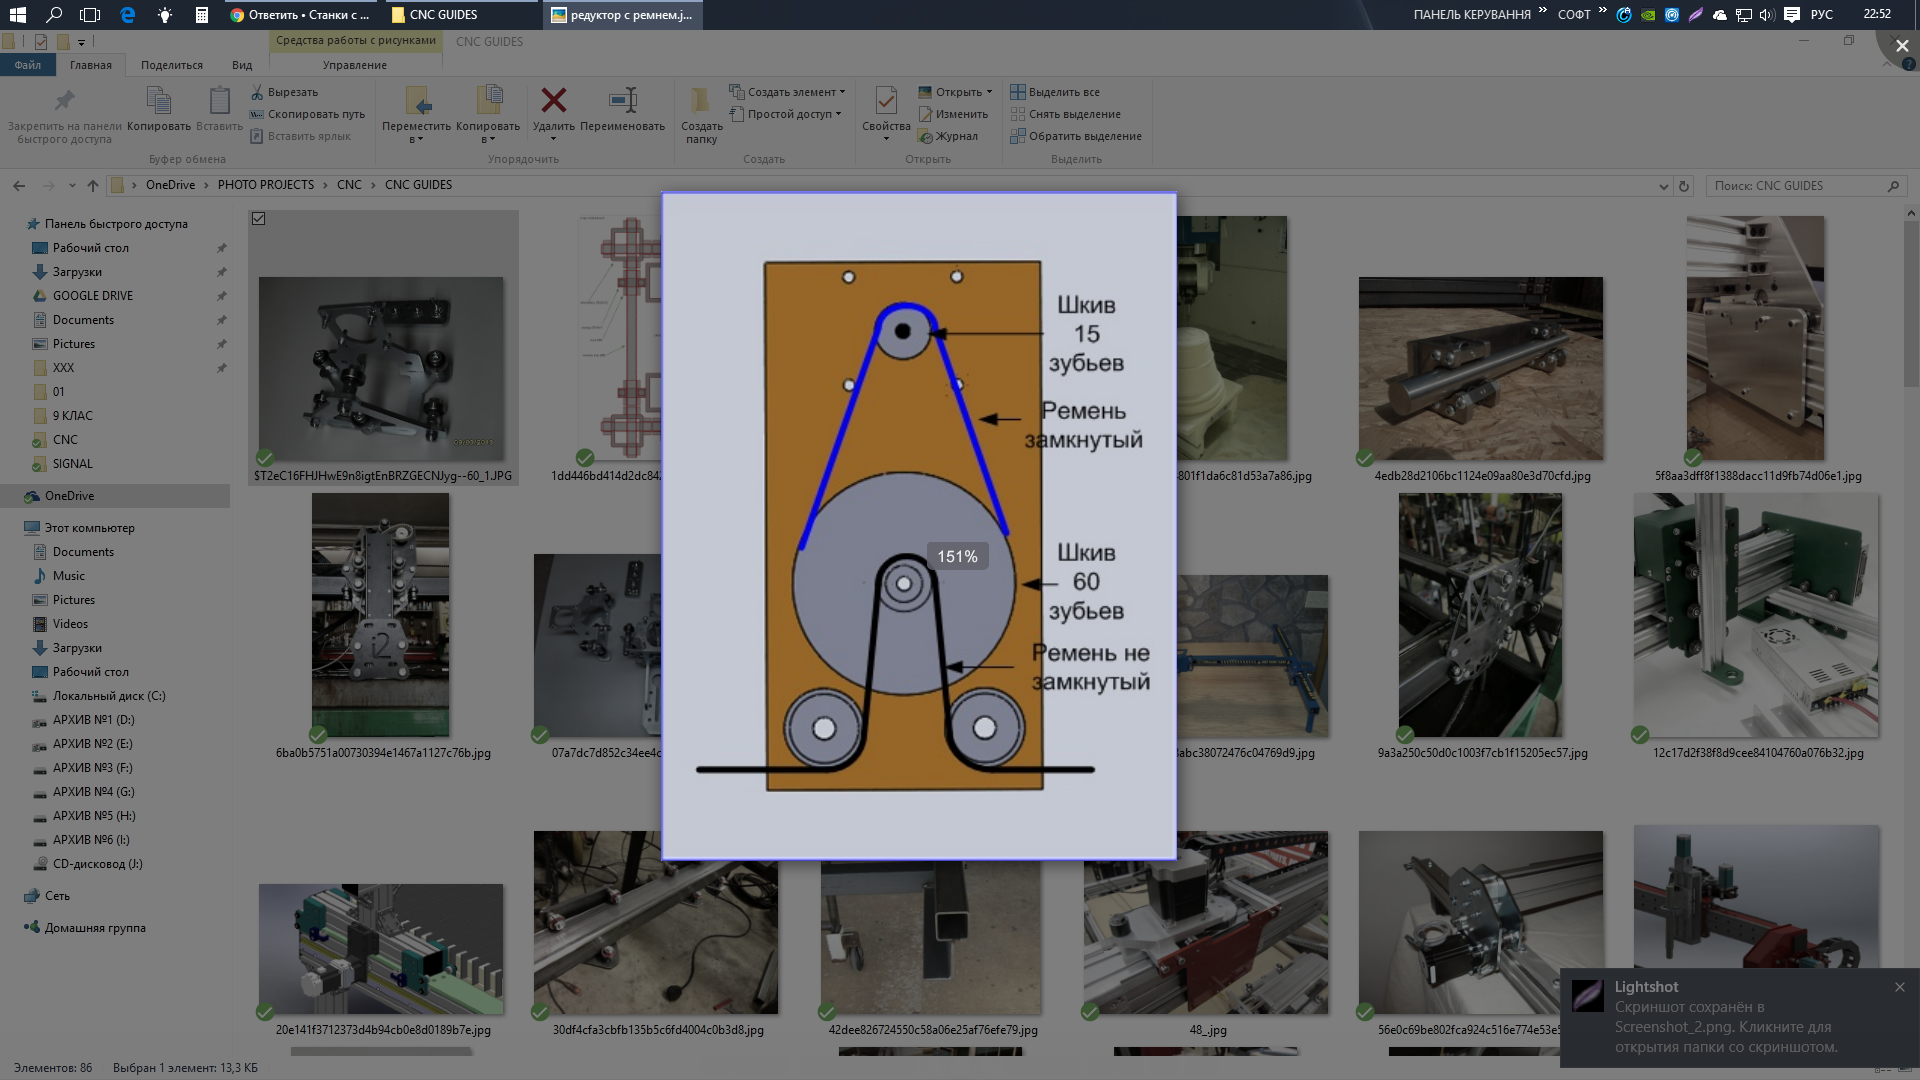Click Create folder (Создать папку) icon

pos(700,101)
